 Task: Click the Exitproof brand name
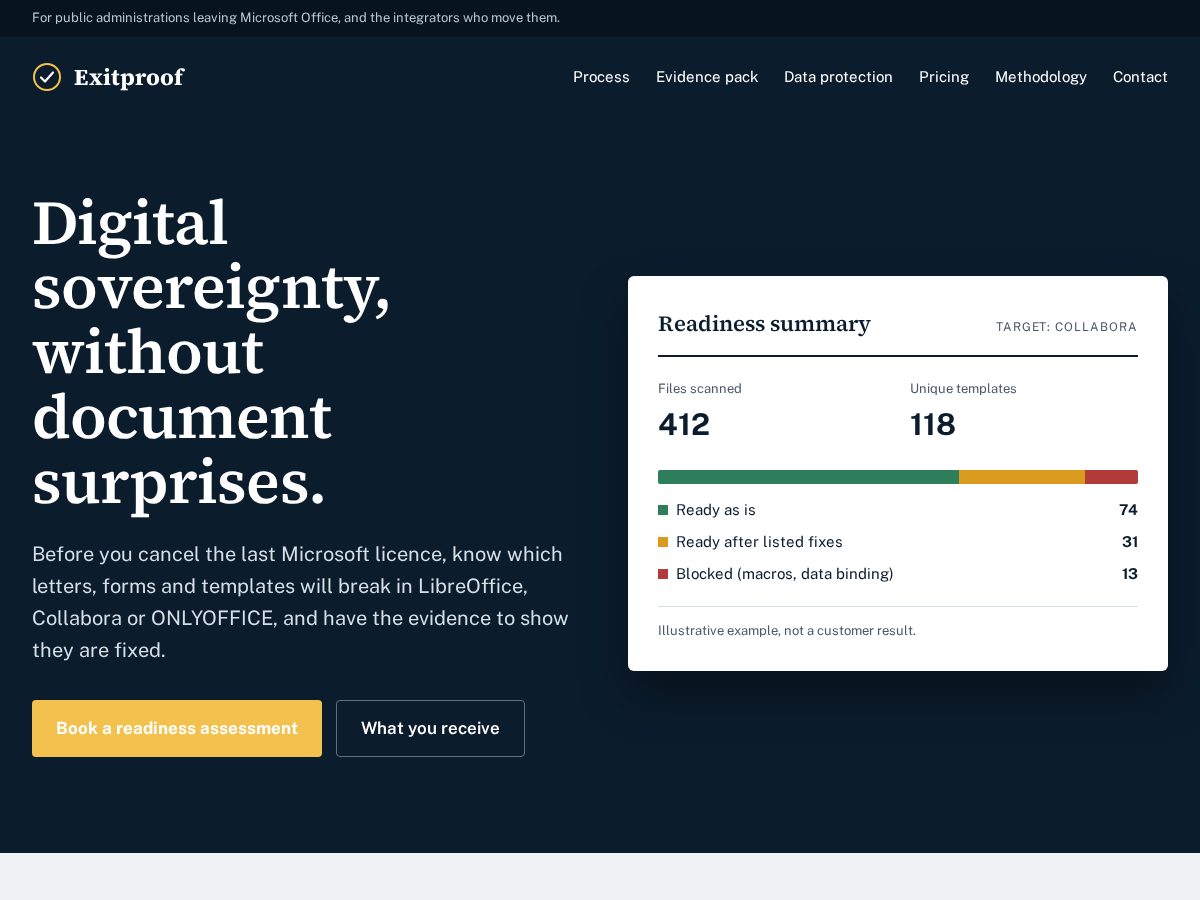click(x=129, y=77)
